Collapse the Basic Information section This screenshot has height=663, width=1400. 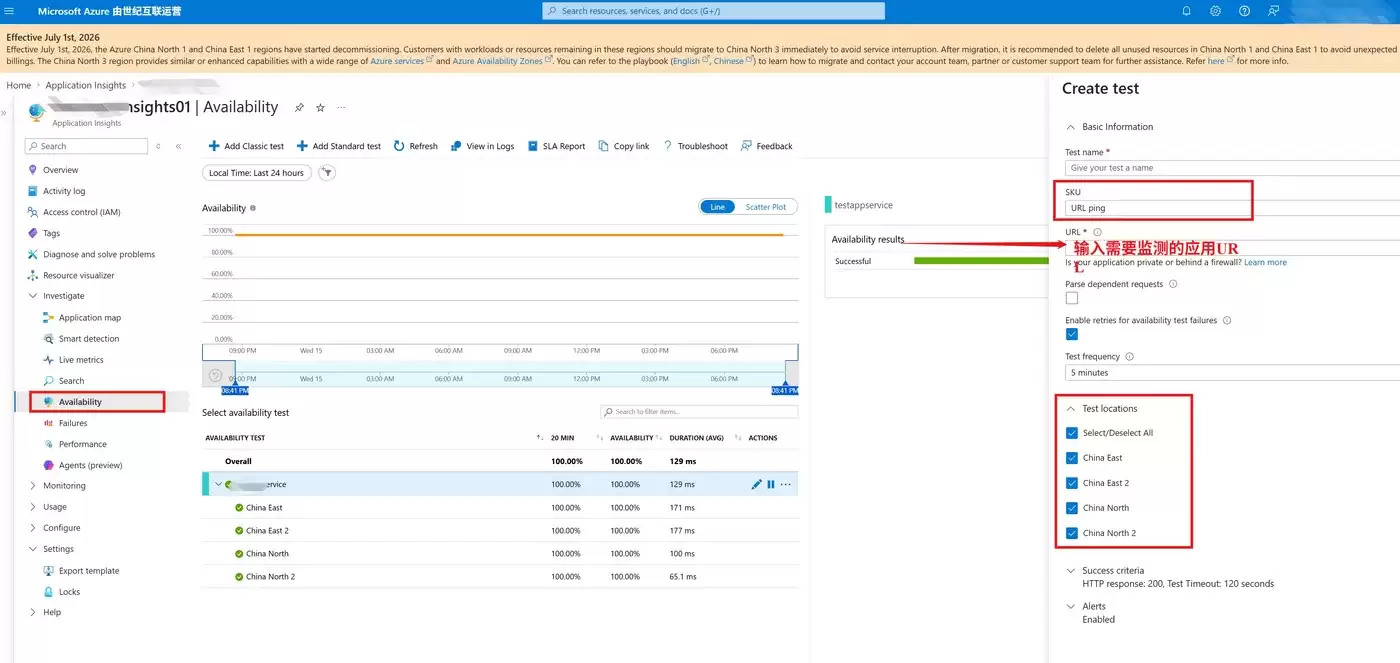tap(1071, 127)
